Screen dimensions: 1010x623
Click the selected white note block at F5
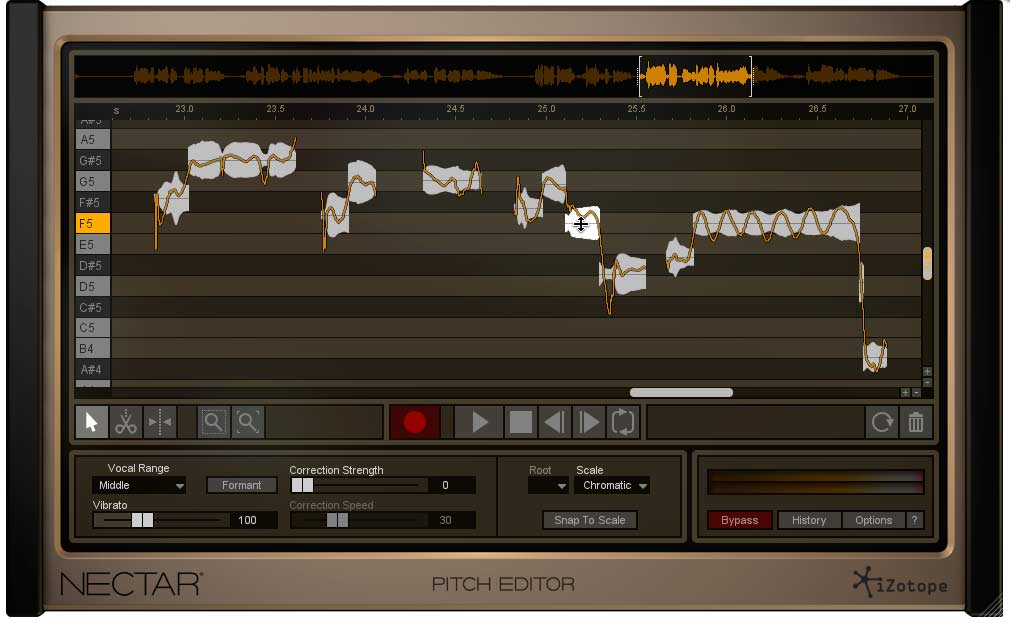(x=582, y=224)
